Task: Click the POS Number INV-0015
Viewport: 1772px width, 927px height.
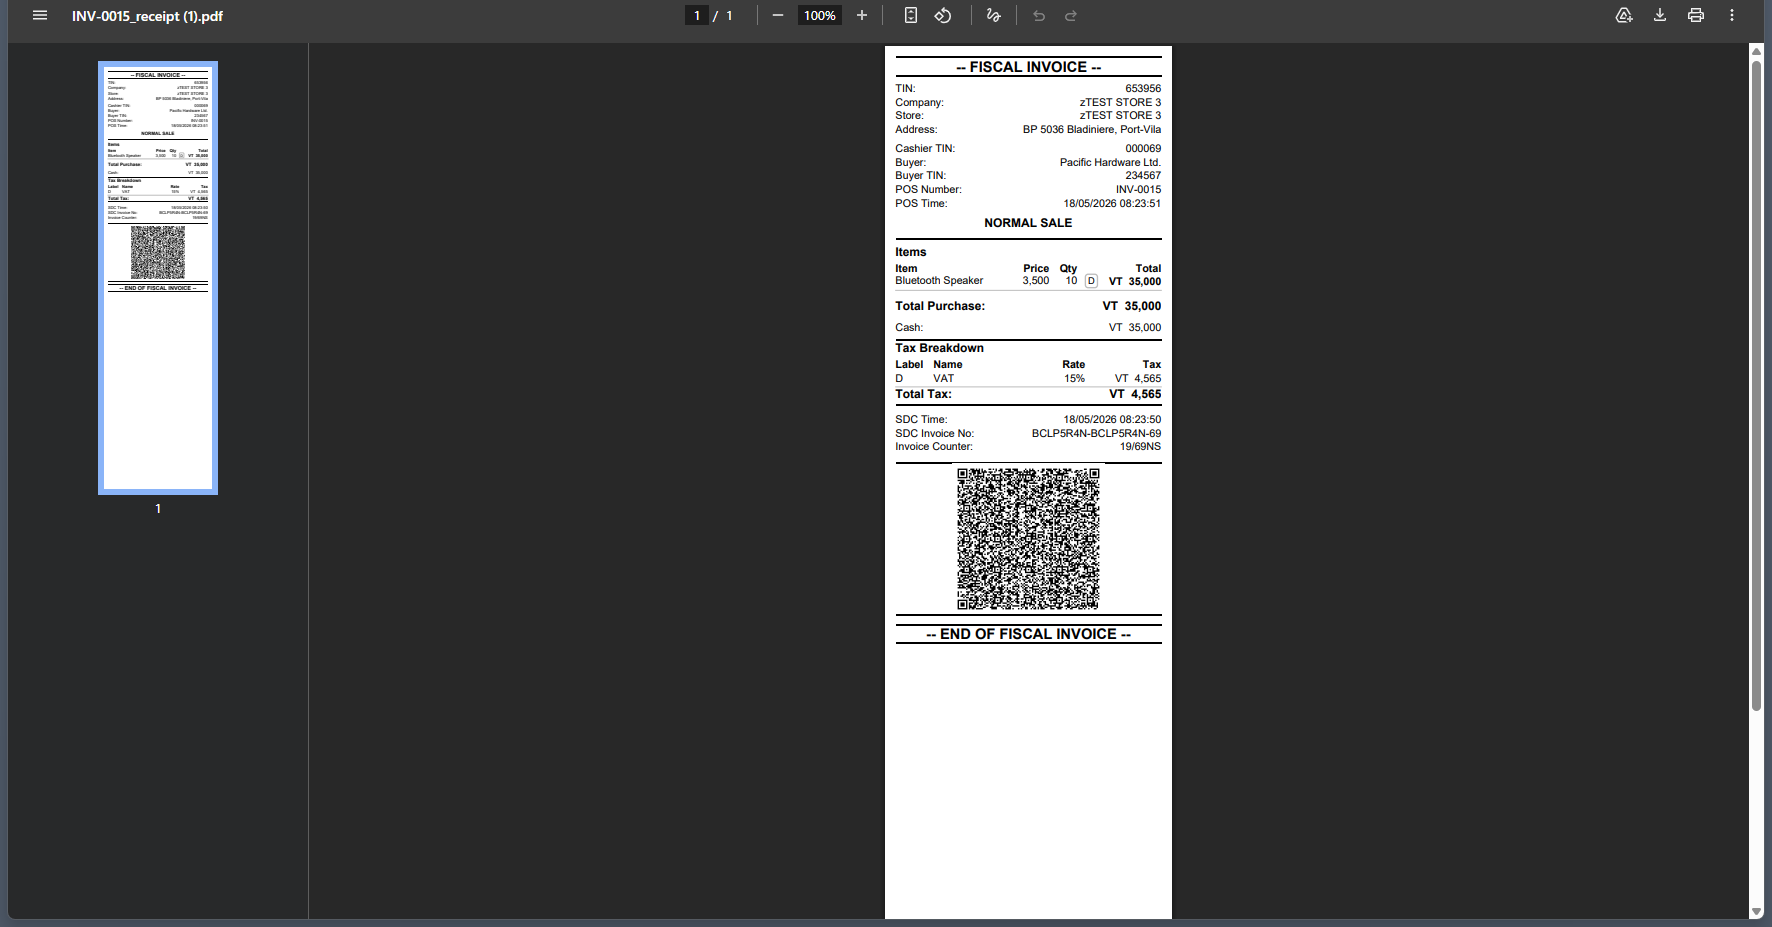Action: tap(1139, 189)
